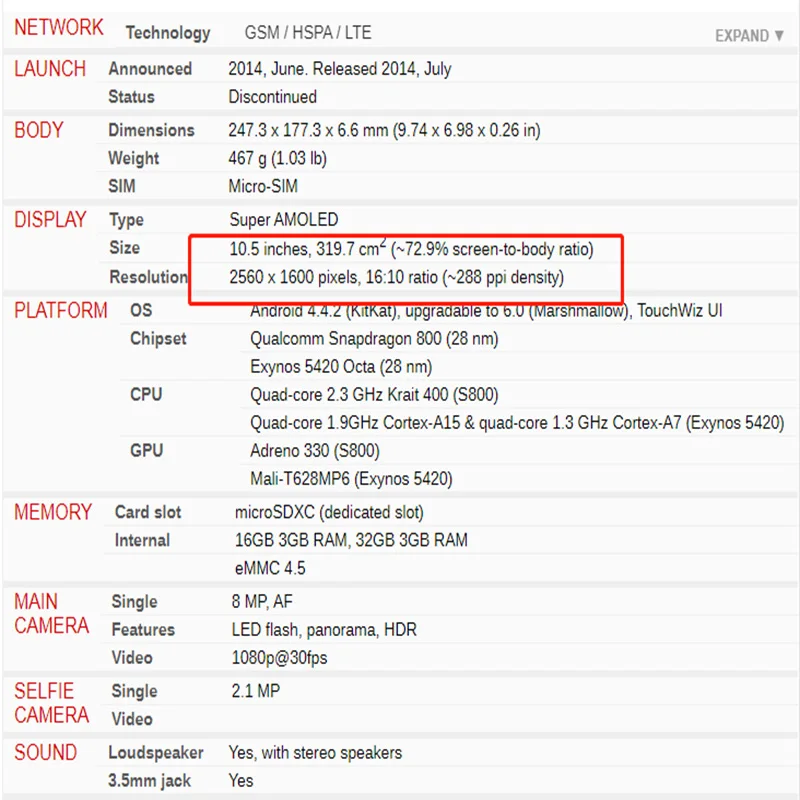The width and height of the screenshot is (800, 800).
Task: Click the Weight label
Action: [134, 159]
